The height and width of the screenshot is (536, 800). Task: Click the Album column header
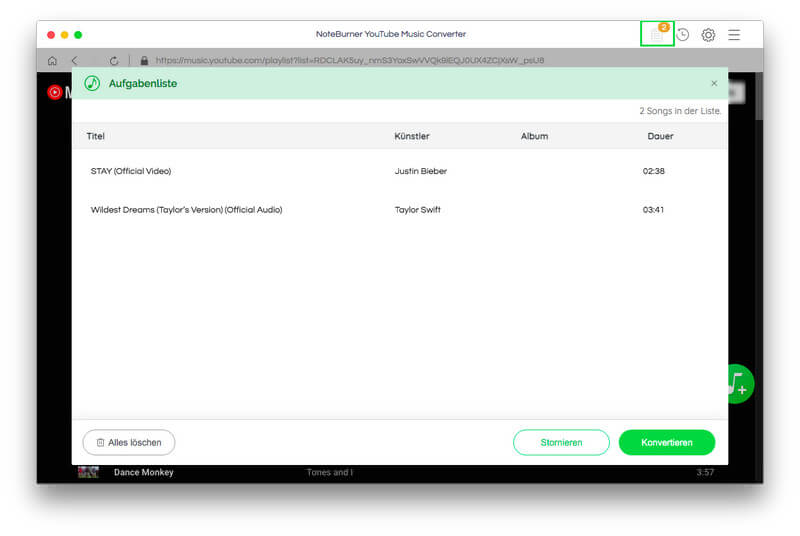534,136
